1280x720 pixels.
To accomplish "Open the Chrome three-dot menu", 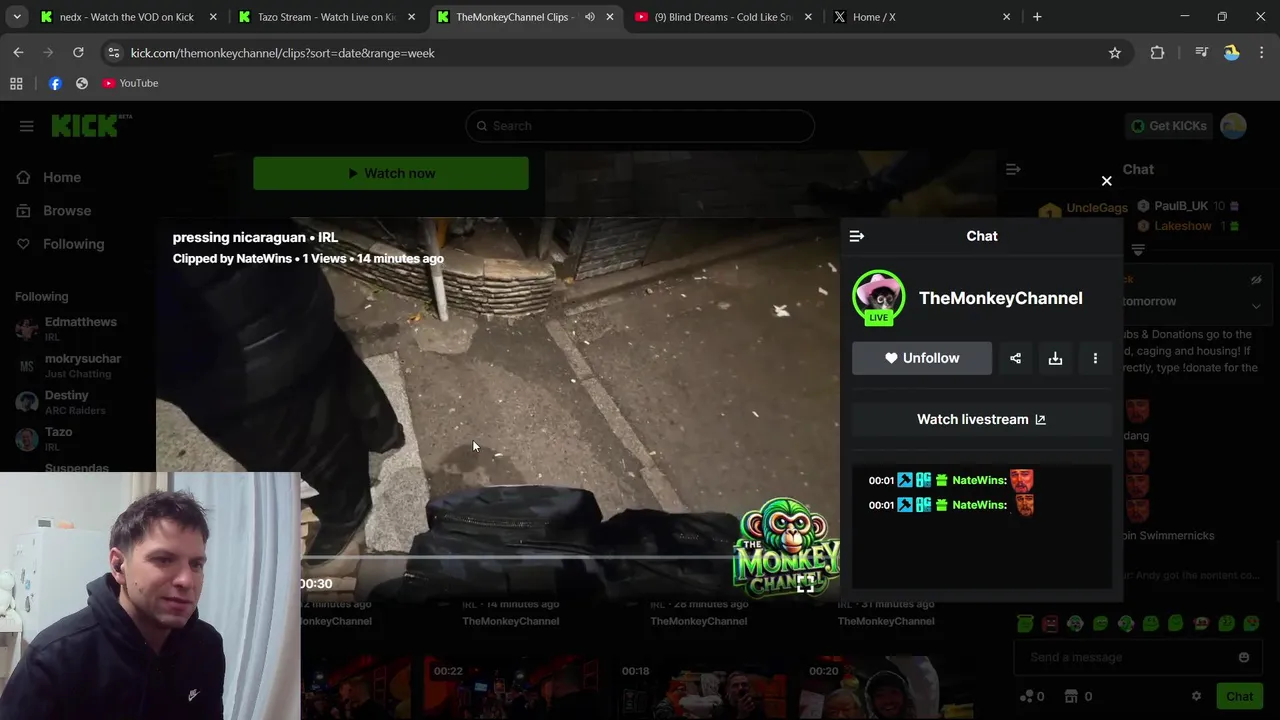I will click(1262, 53).
